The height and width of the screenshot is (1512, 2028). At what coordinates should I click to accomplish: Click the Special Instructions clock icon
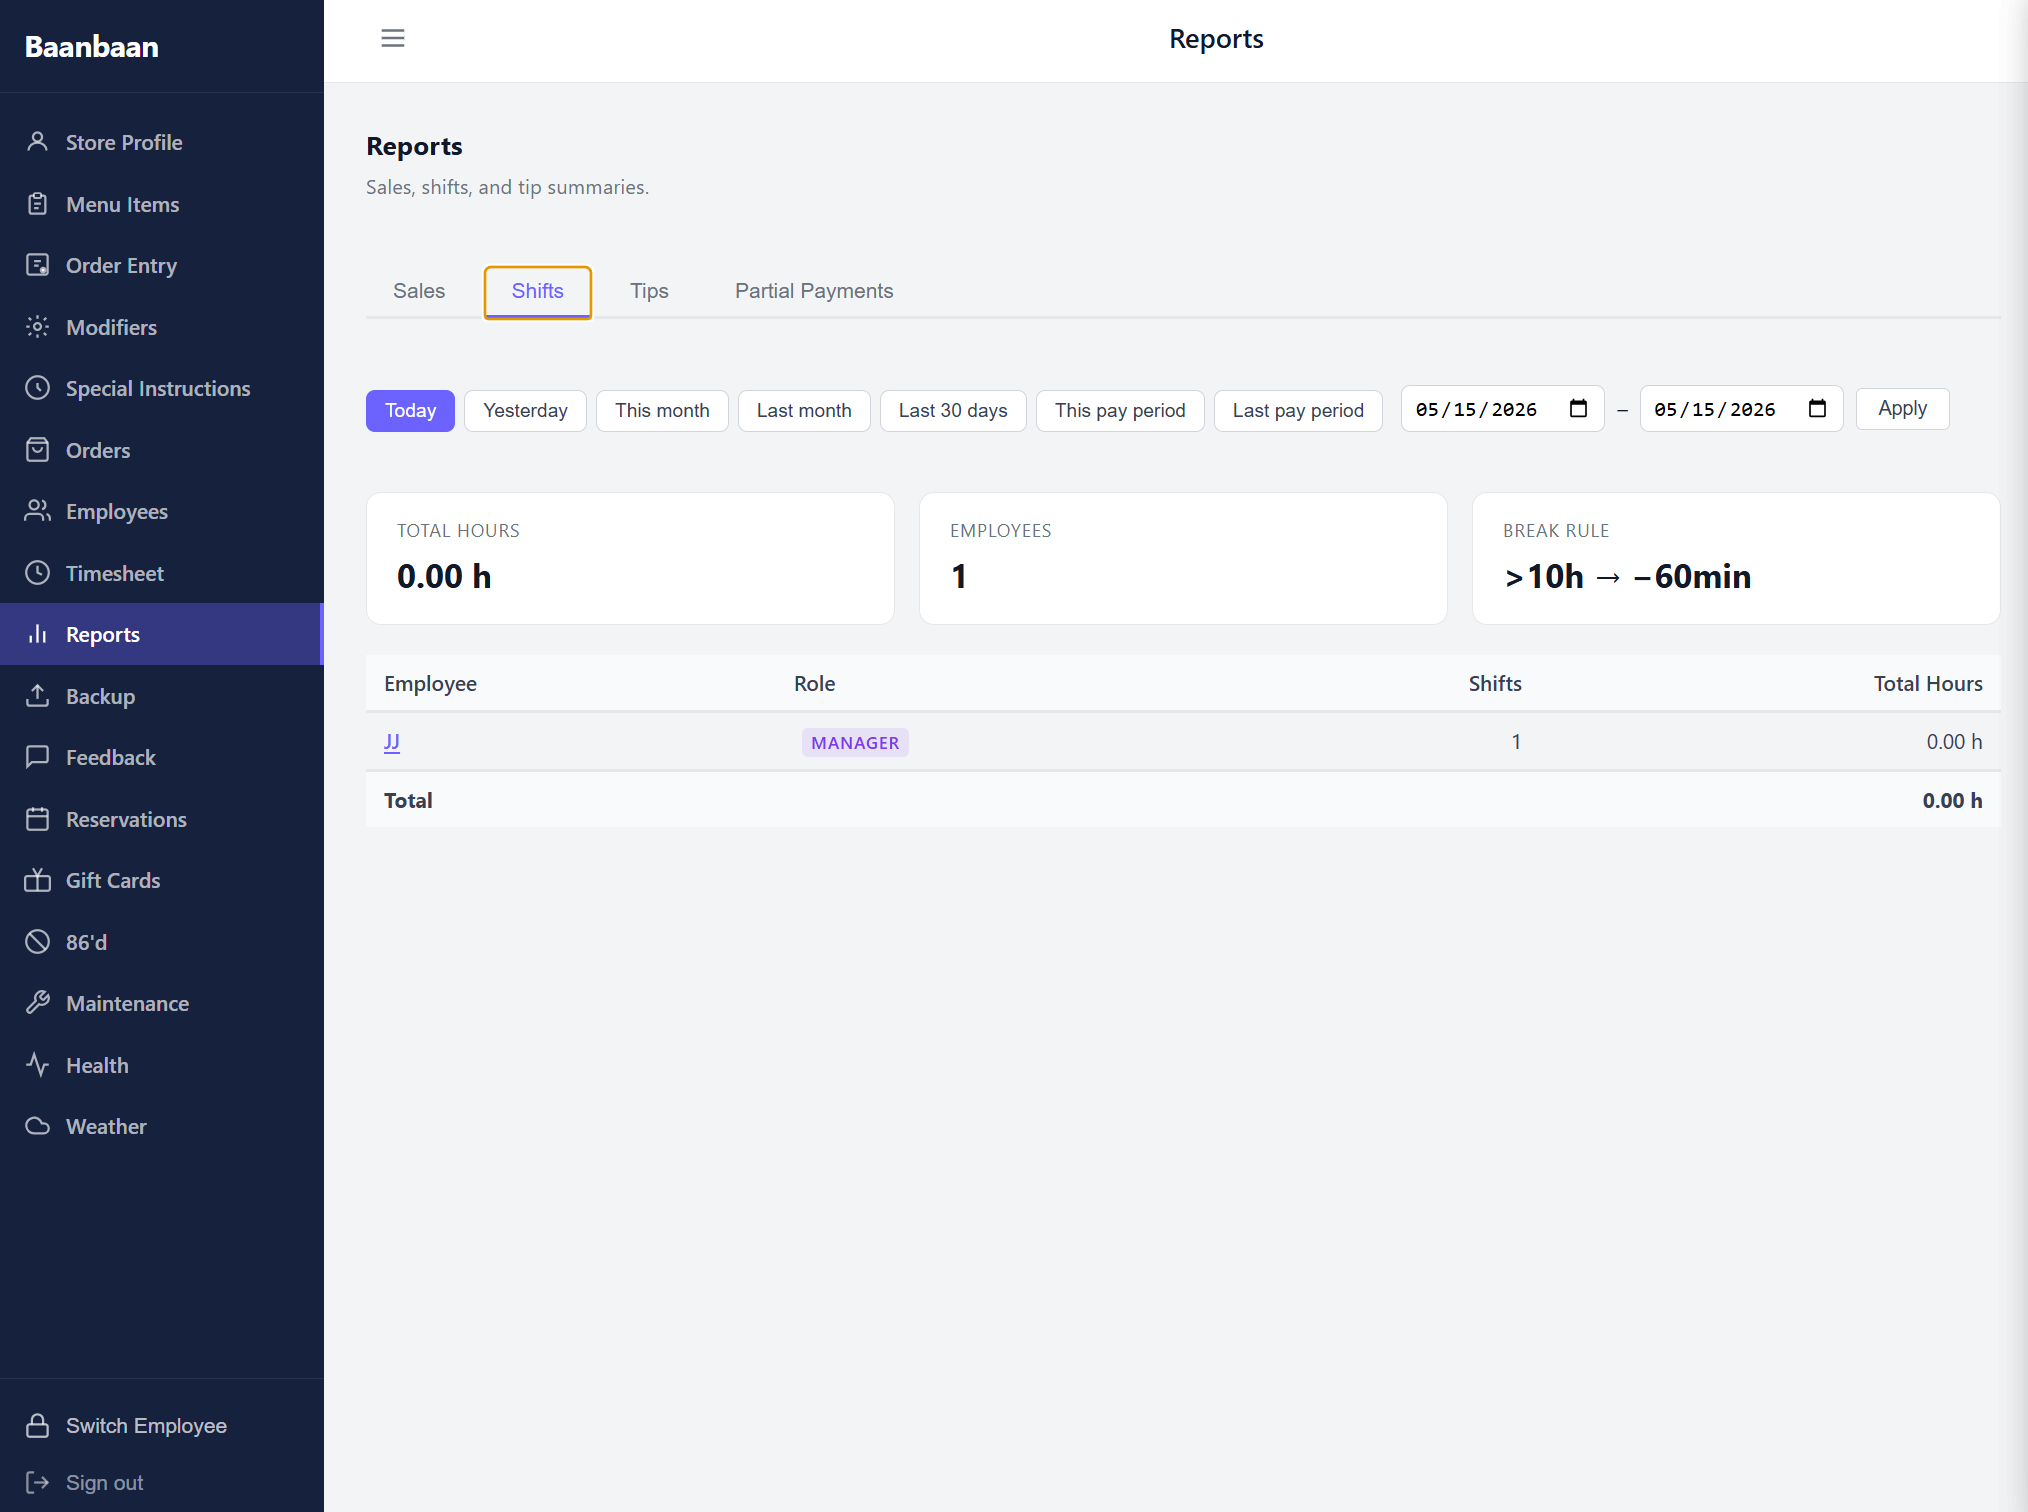37,388
